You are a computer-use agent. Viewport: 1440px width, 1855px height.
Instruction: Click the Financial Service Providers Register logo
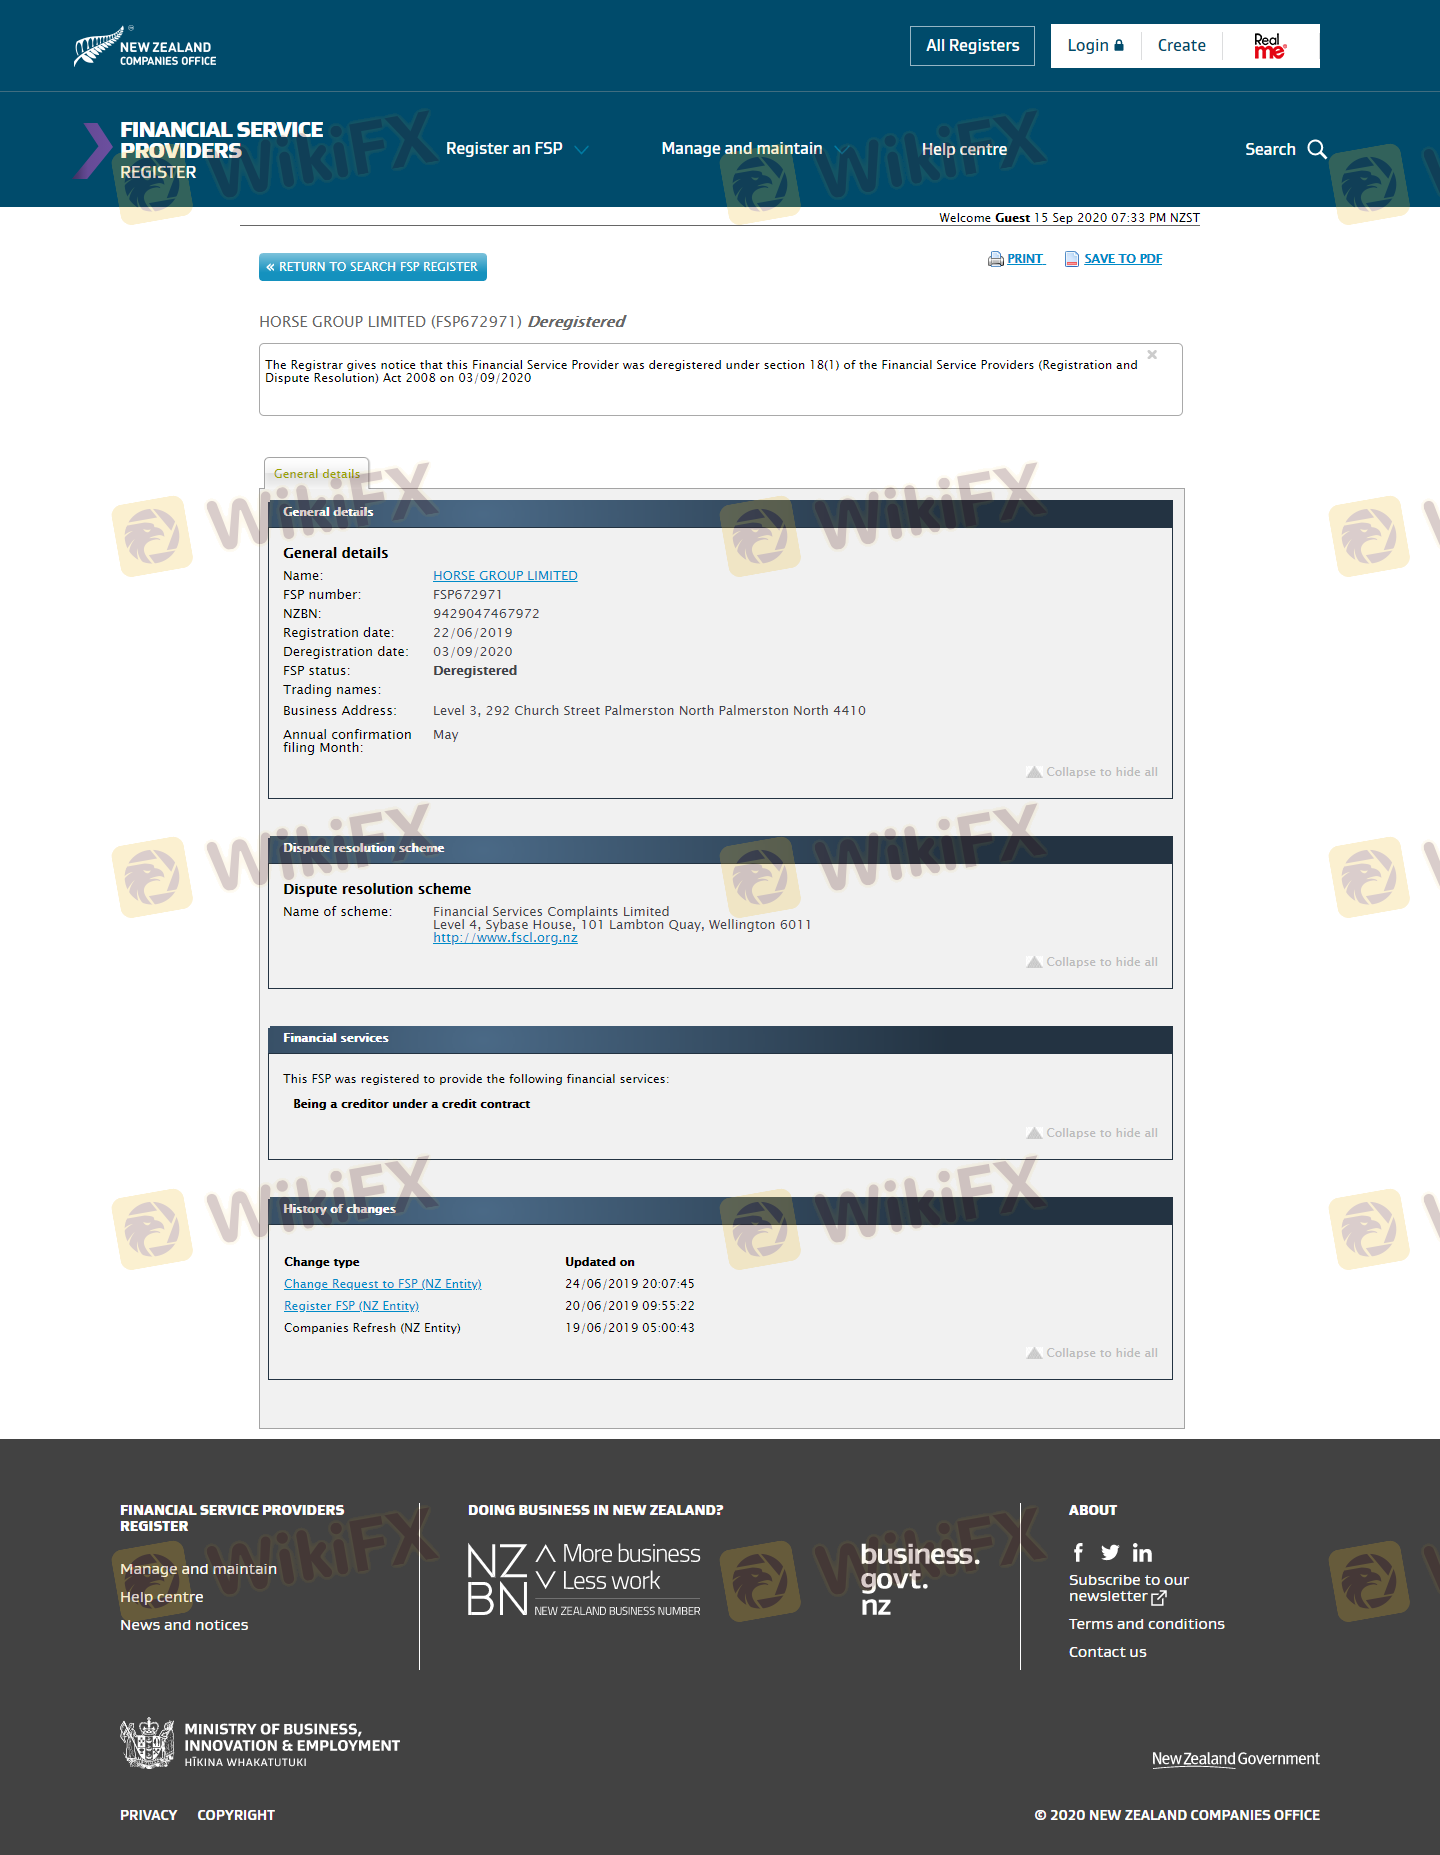point(200,150)
